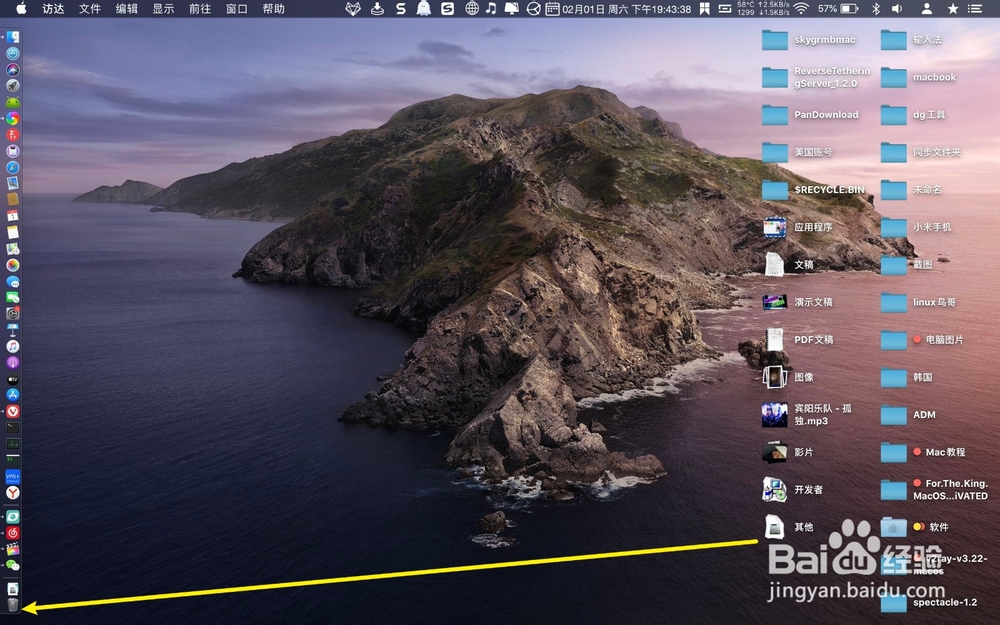1000x625 pixels.
Task: Open Activity Monitor in the Dock
Action: click(x=13, y=444)
